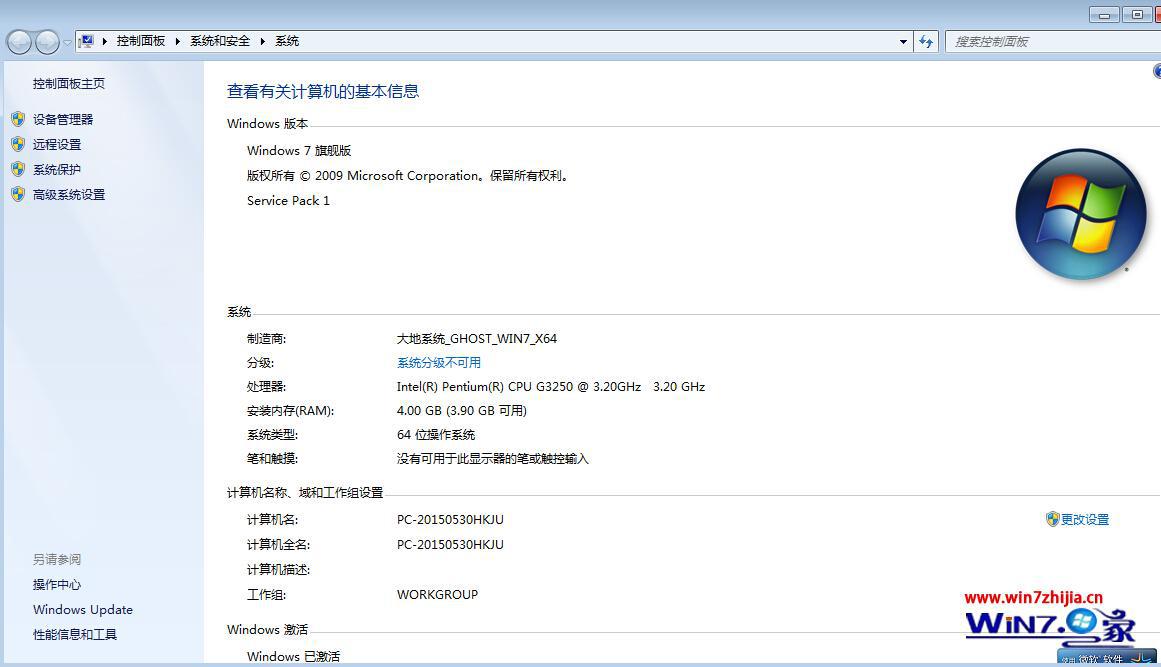Click the shield icon next to 设备管理器
This screenshot has width=1161, height=667.
coord(19,119)
